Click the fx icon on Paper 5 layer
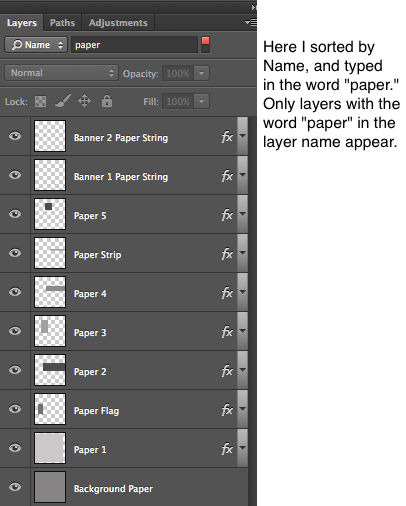The image size is (406, 506). (x=227, y=215)
